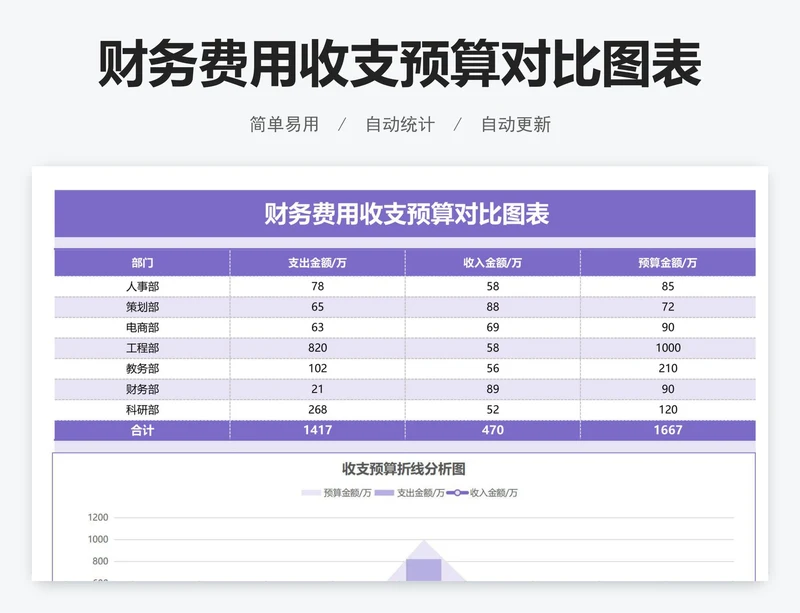
Task: Select 科研部 budget value 120
Action: [x=668, y=409]
